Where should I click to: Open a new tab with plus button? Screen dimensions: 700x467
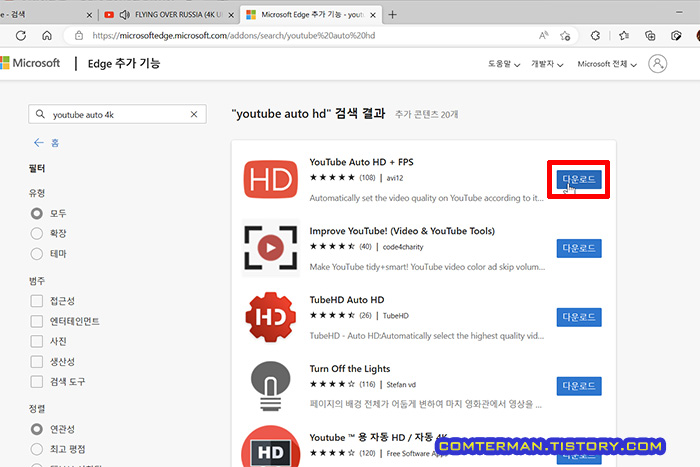392,15
